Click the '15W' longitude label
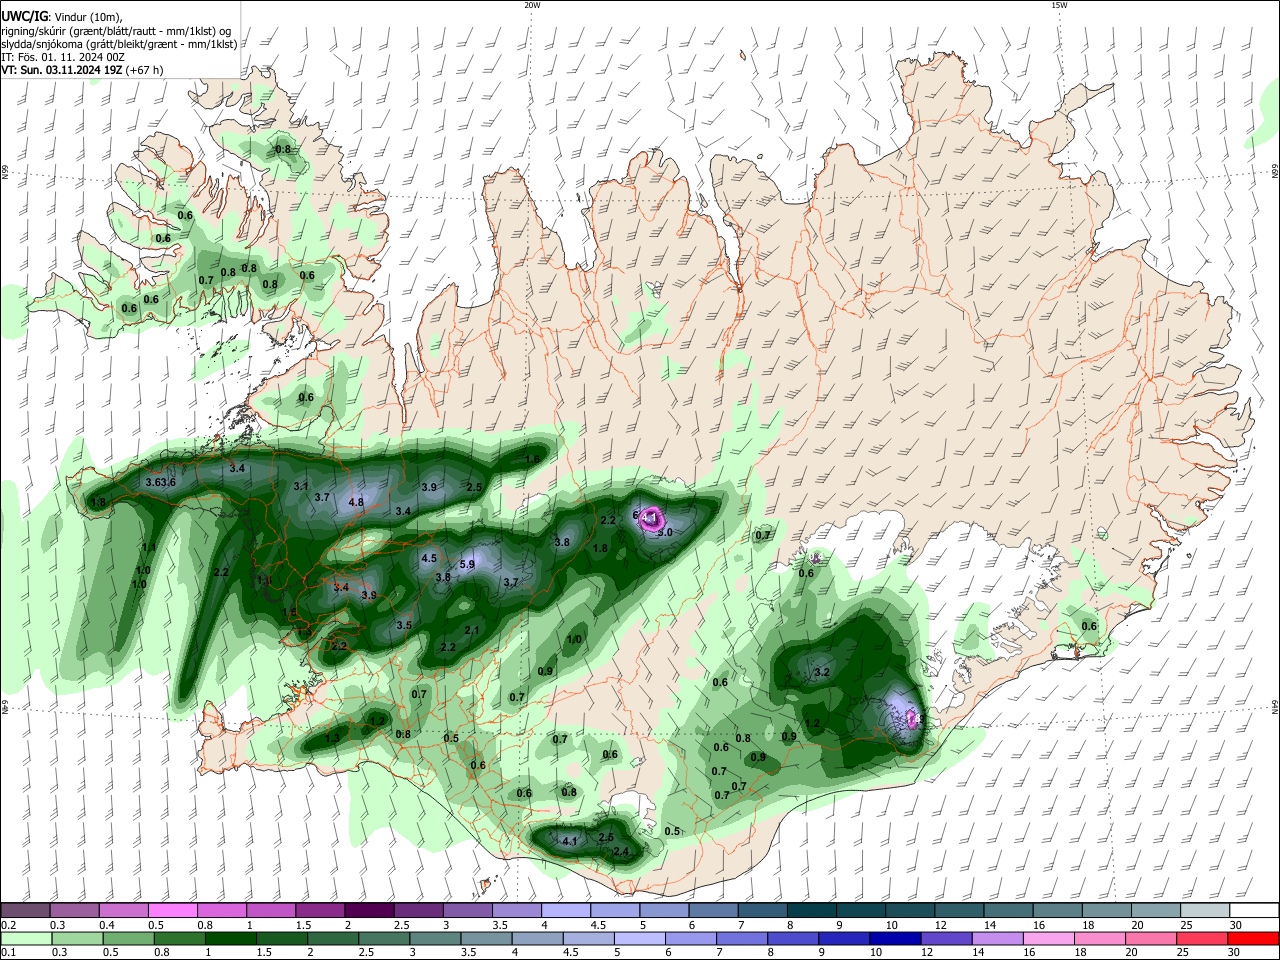This screenshot has width=1280, height=960. (1059, 5)
